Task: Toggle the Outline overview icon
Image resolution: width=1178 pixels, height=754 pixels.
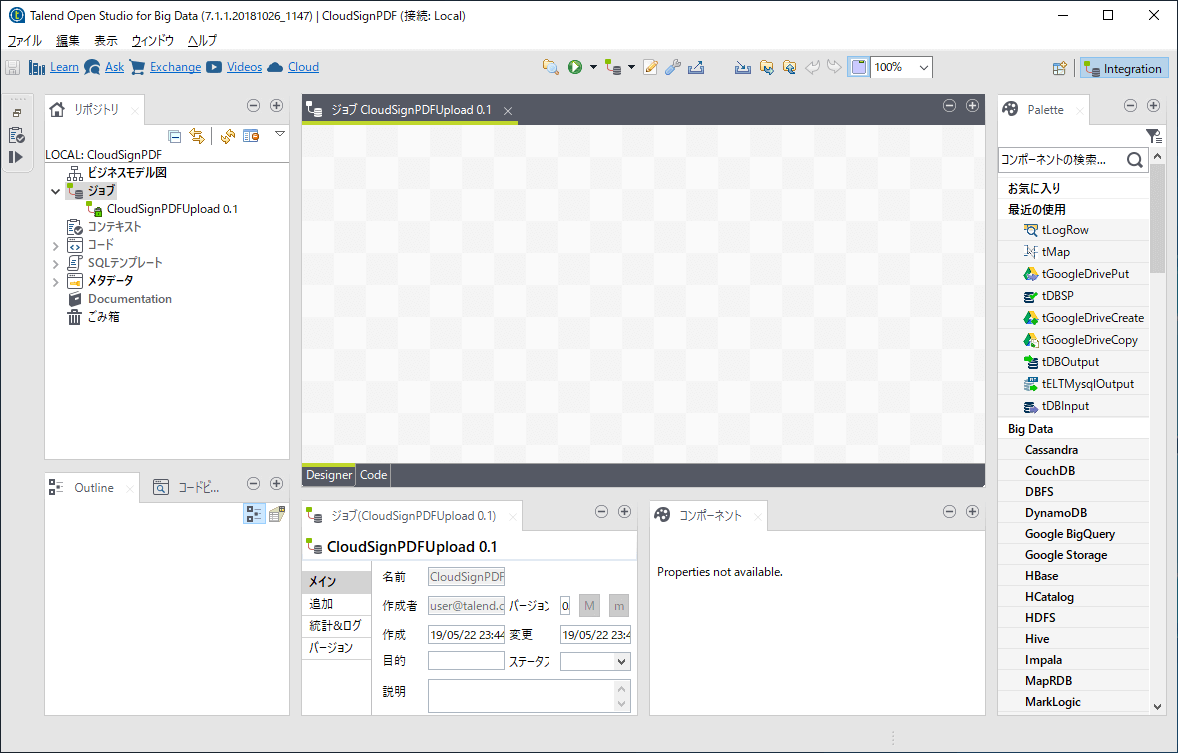Action: click(x=277, y=514)
